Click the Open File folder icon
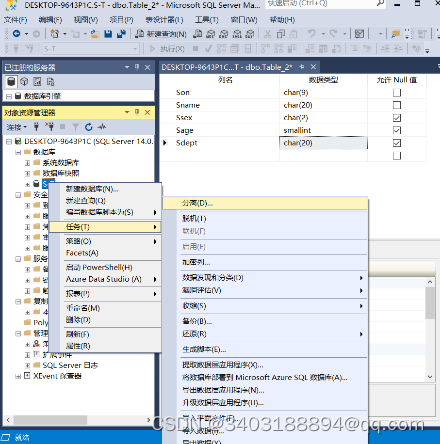440x444 pixels. (x=95, y=34)
